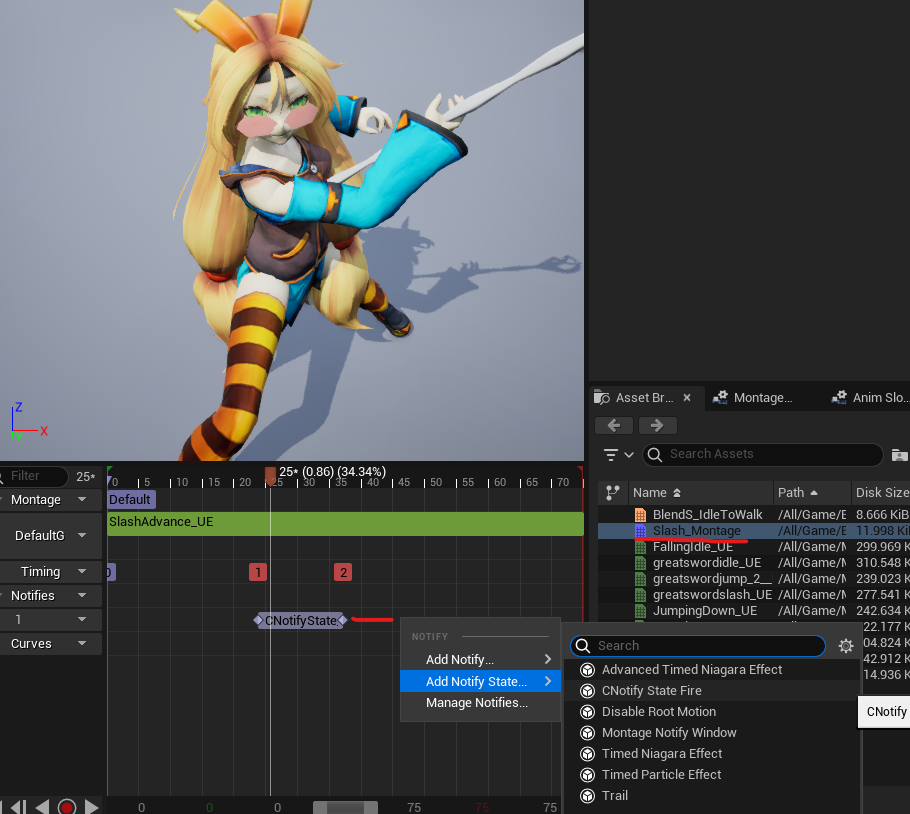The height and width of the screenshot is (814, 910).
Task: Switch to the Asset Browser tab
Action: tap(644, 397)
